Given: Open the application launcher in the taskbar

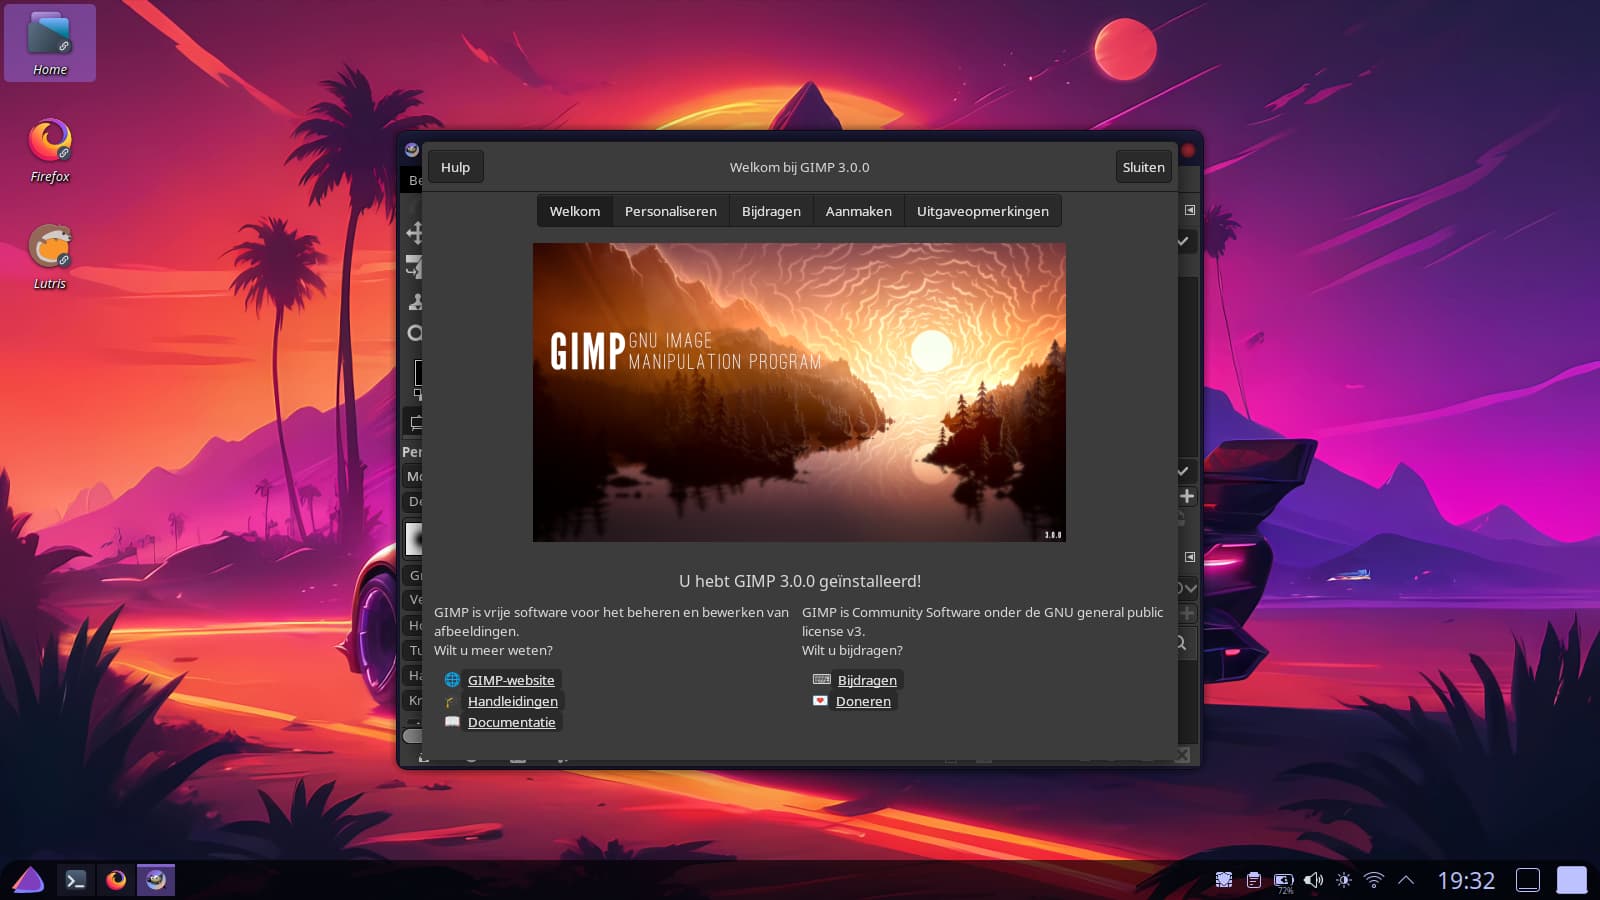Looking at the screenshot, I should [28, 880].
